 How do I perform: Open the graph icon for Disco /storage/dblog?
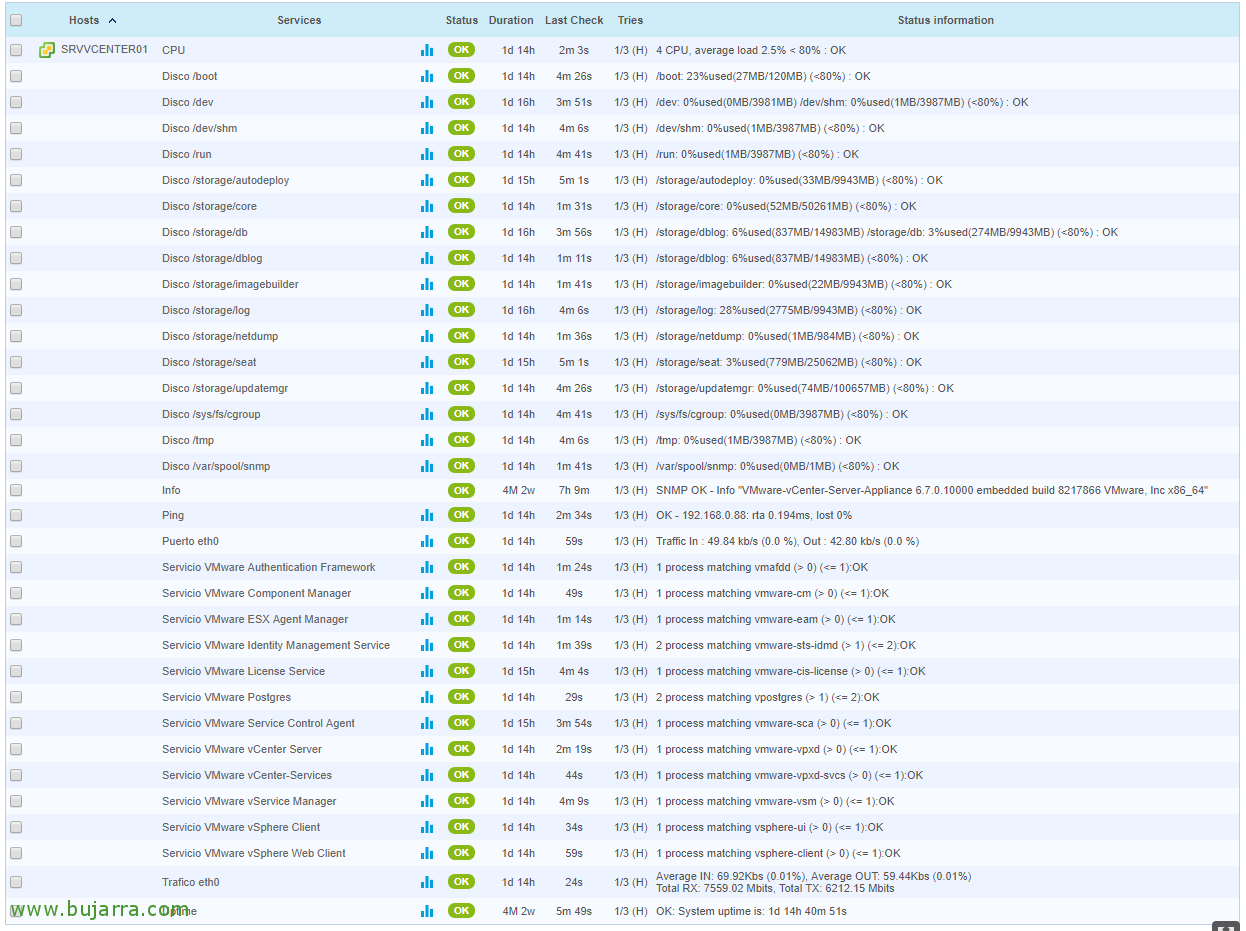(x=427, y=257)
